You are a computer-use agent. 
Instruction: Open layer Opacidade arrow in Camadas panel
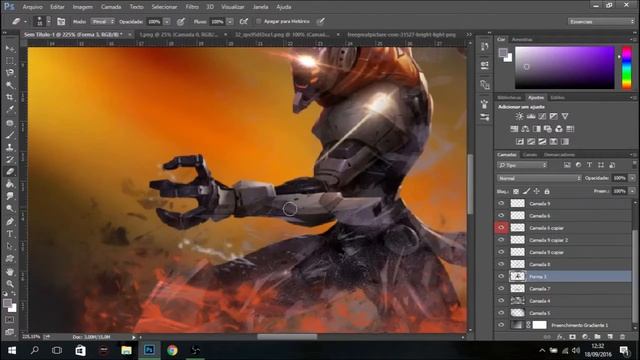coord(632,178)
